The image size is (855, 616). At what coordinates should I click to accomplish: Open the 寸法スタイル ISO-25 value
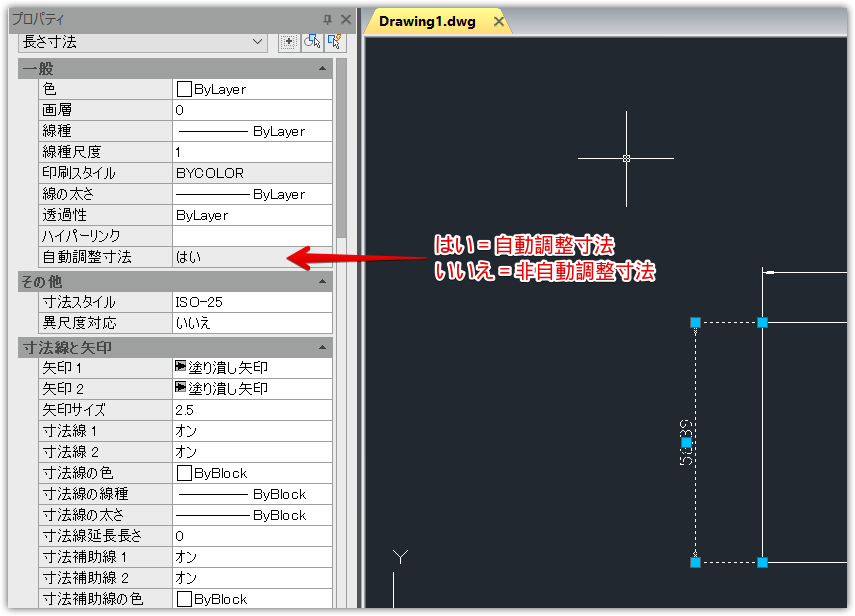pyautogui.click(x=252, y=302)
